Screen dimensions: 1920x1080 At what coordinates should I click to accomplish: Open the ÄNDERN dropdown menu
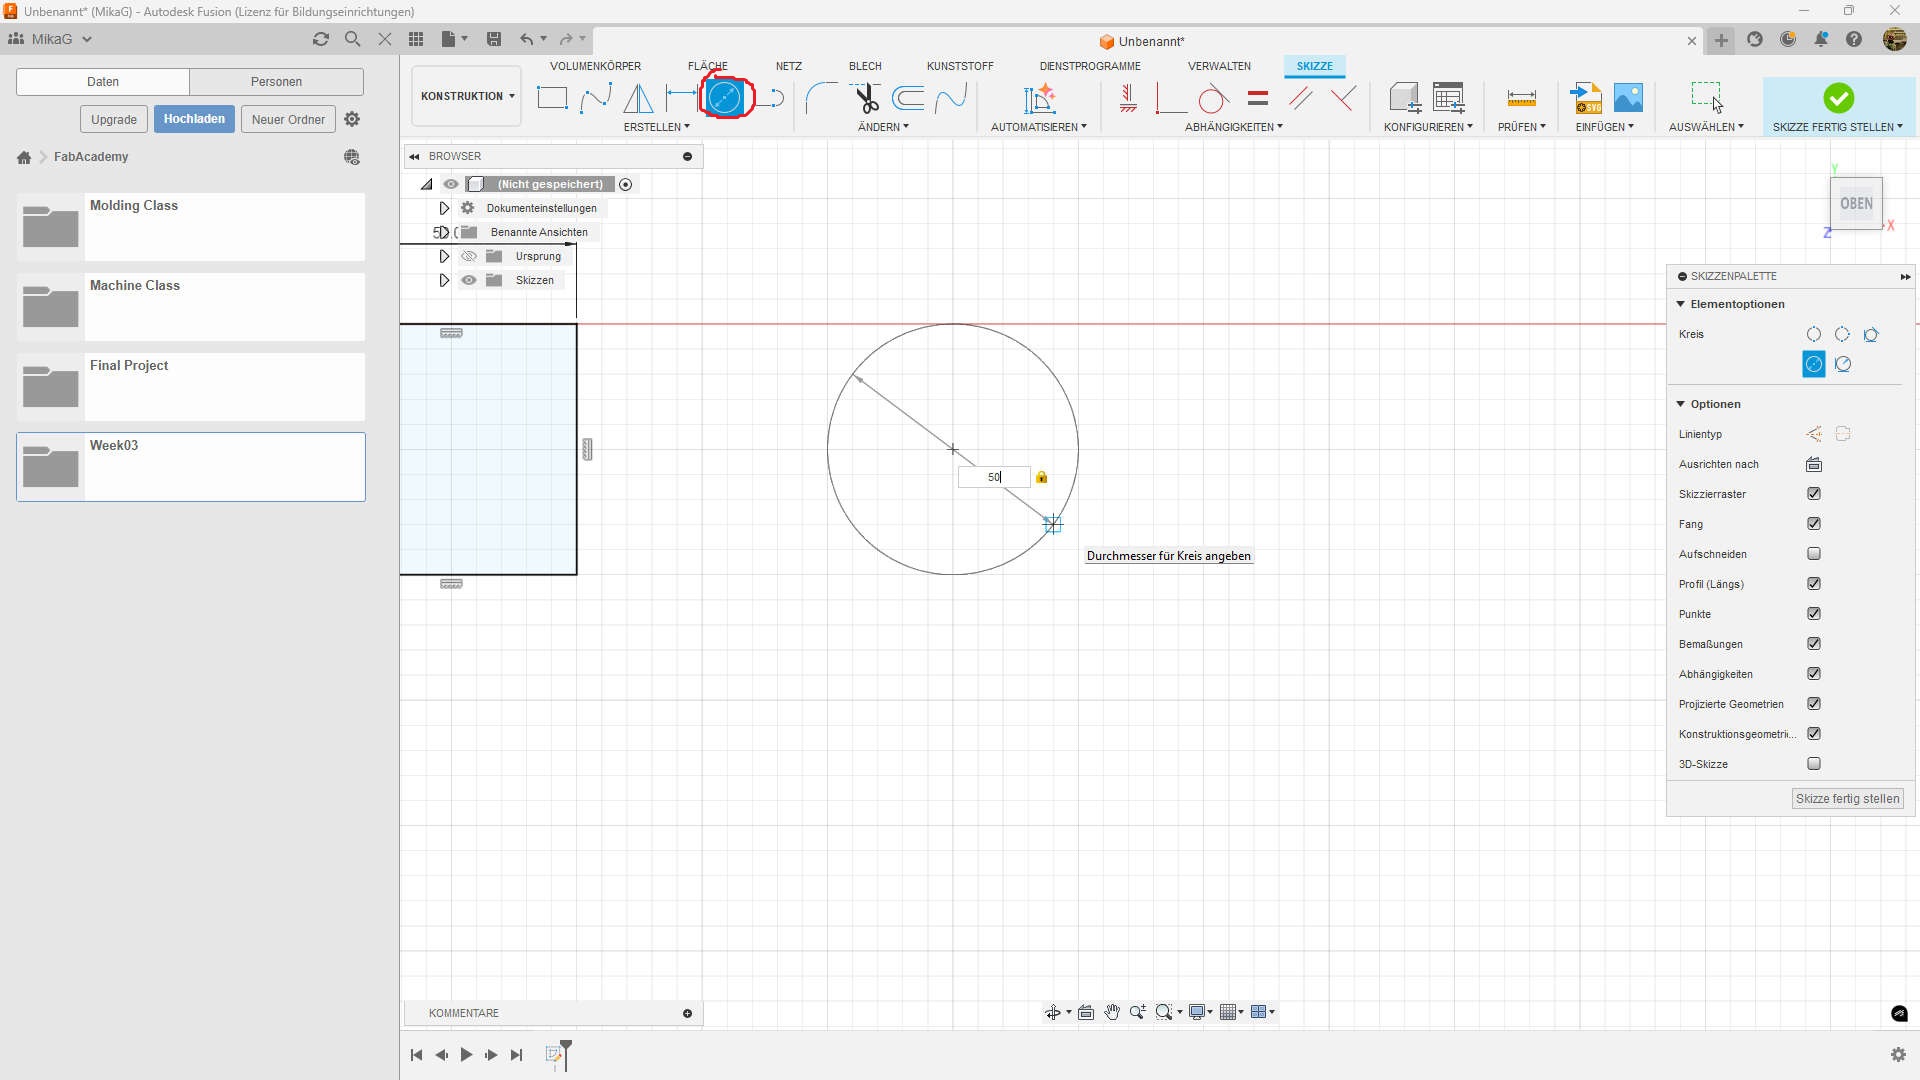tap(883, 127)
